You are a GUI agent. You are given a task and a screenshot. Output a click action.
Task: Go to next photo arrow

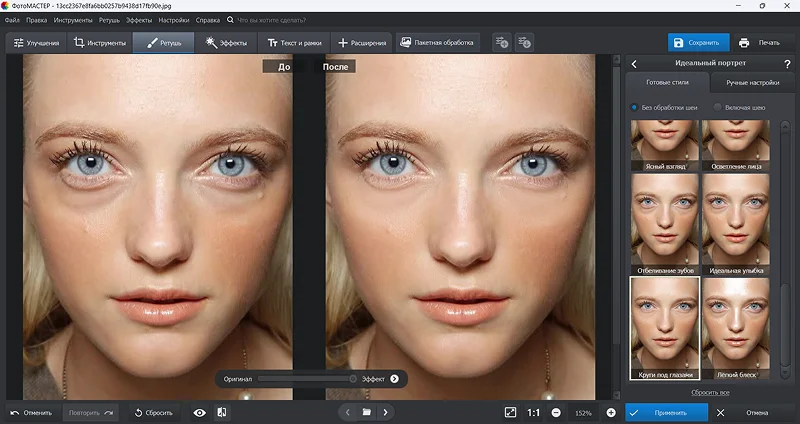point(385,412)
